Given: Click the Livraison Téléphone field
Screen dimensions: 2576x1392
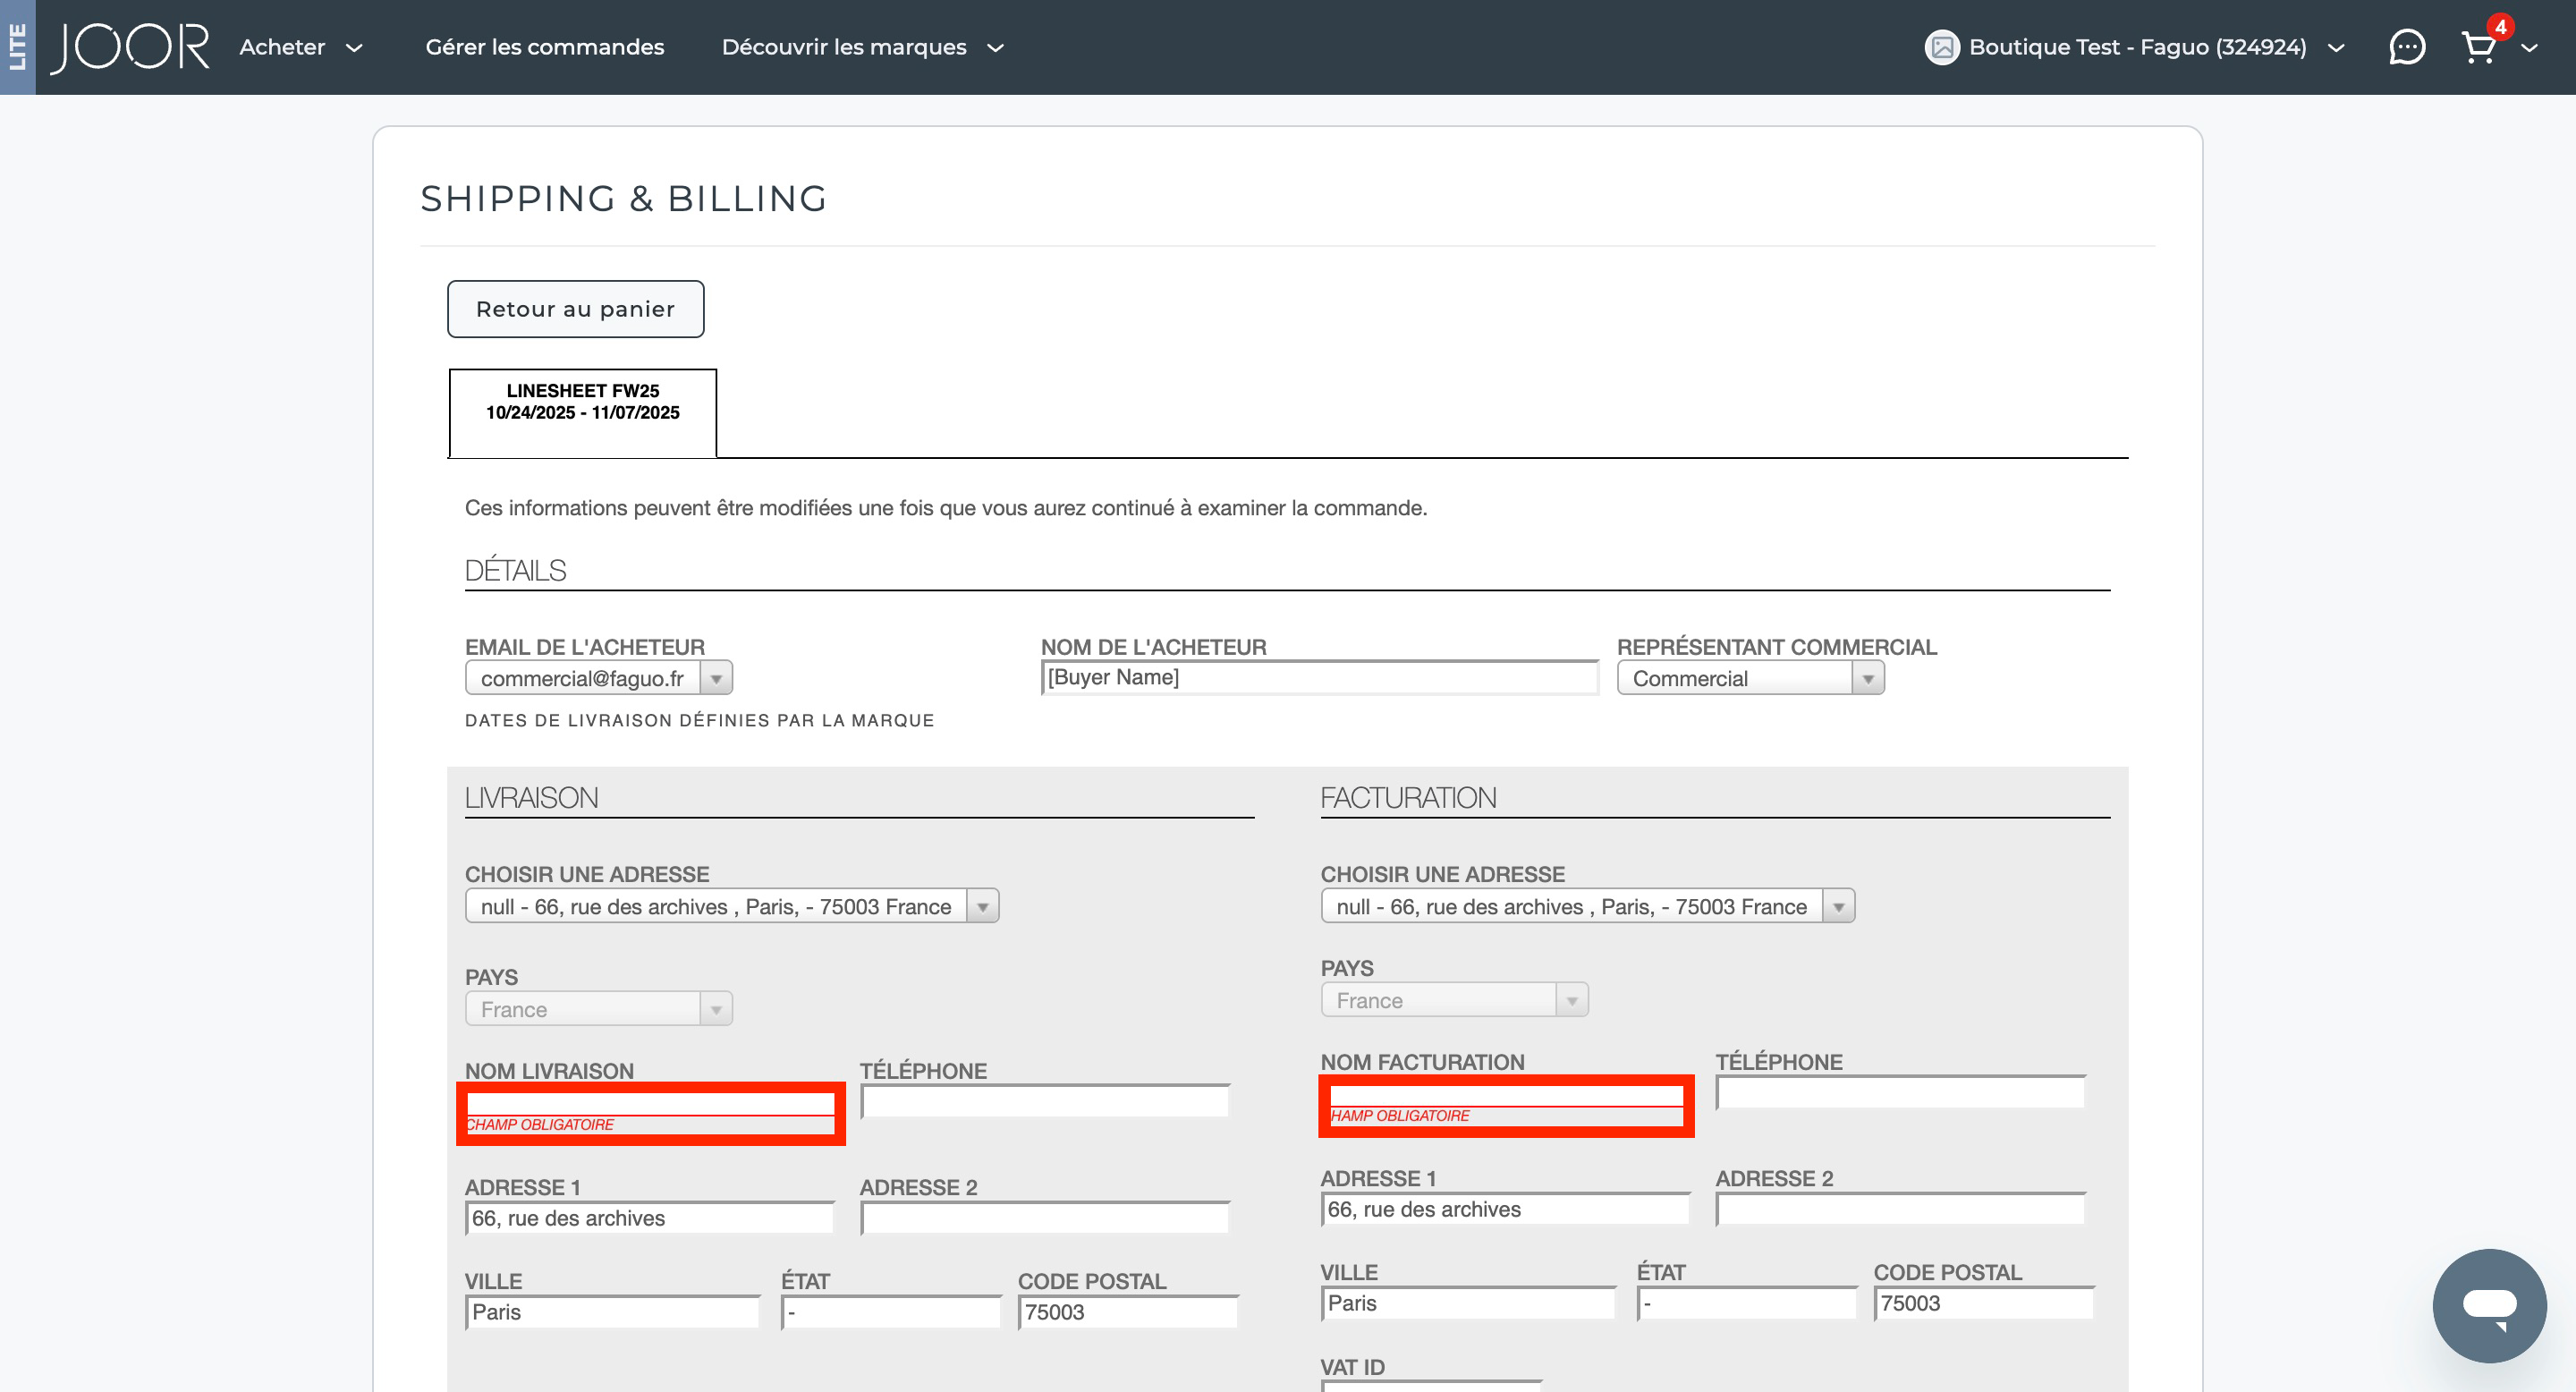Looking at the screenshot, I should (1045, 1101).
